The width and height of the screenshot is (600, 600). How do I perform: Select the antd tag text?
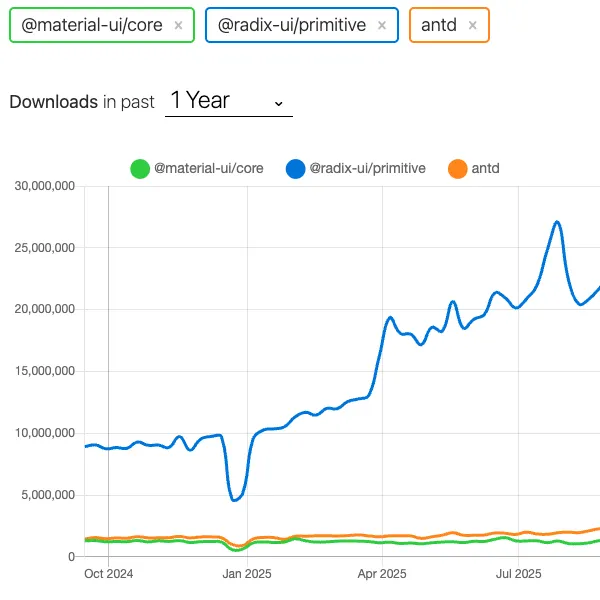click(439, 26)
